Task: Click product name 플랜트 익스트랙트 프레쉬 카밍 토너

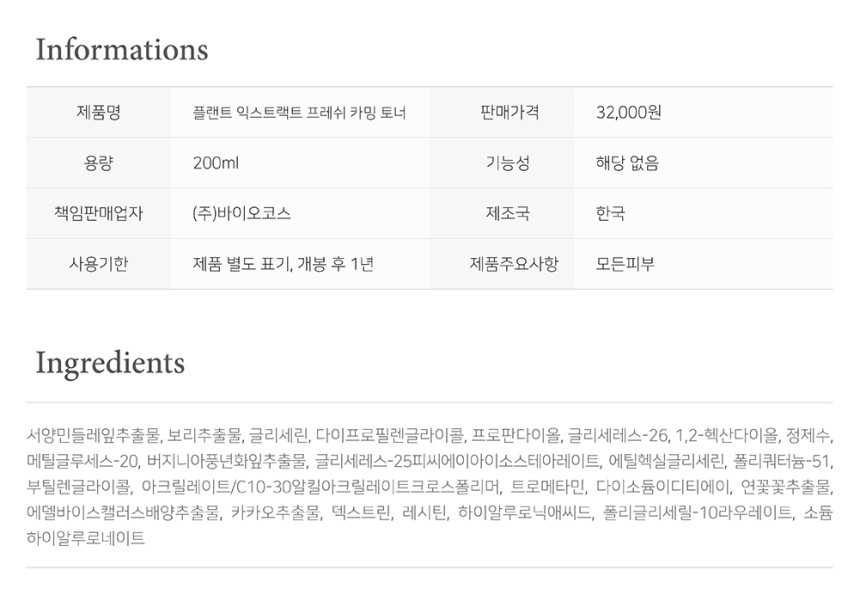Action: coord(299,112)
